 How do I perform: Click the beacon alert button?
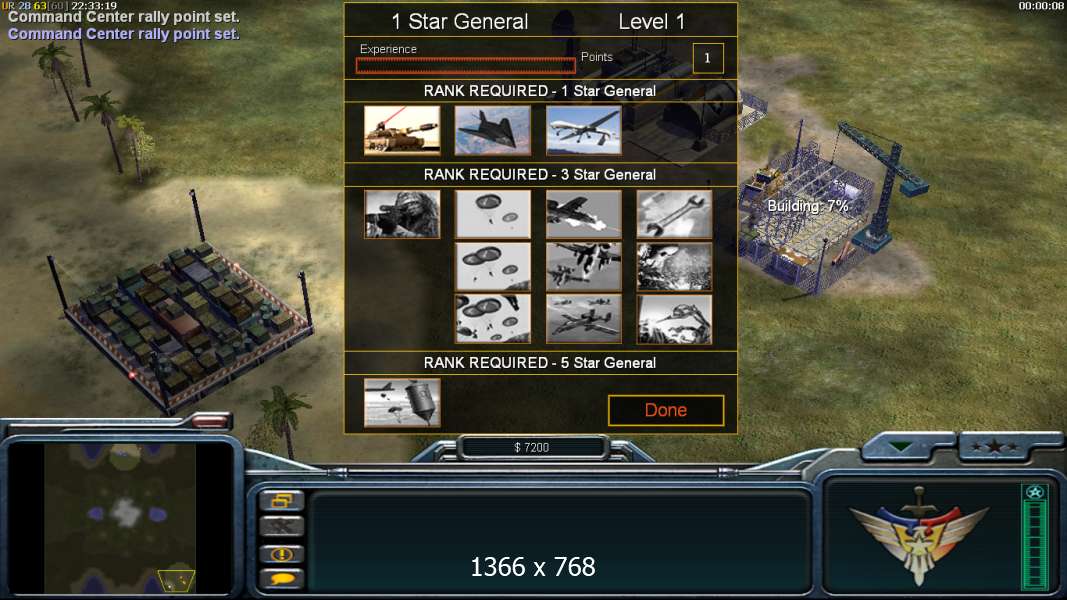282,554
